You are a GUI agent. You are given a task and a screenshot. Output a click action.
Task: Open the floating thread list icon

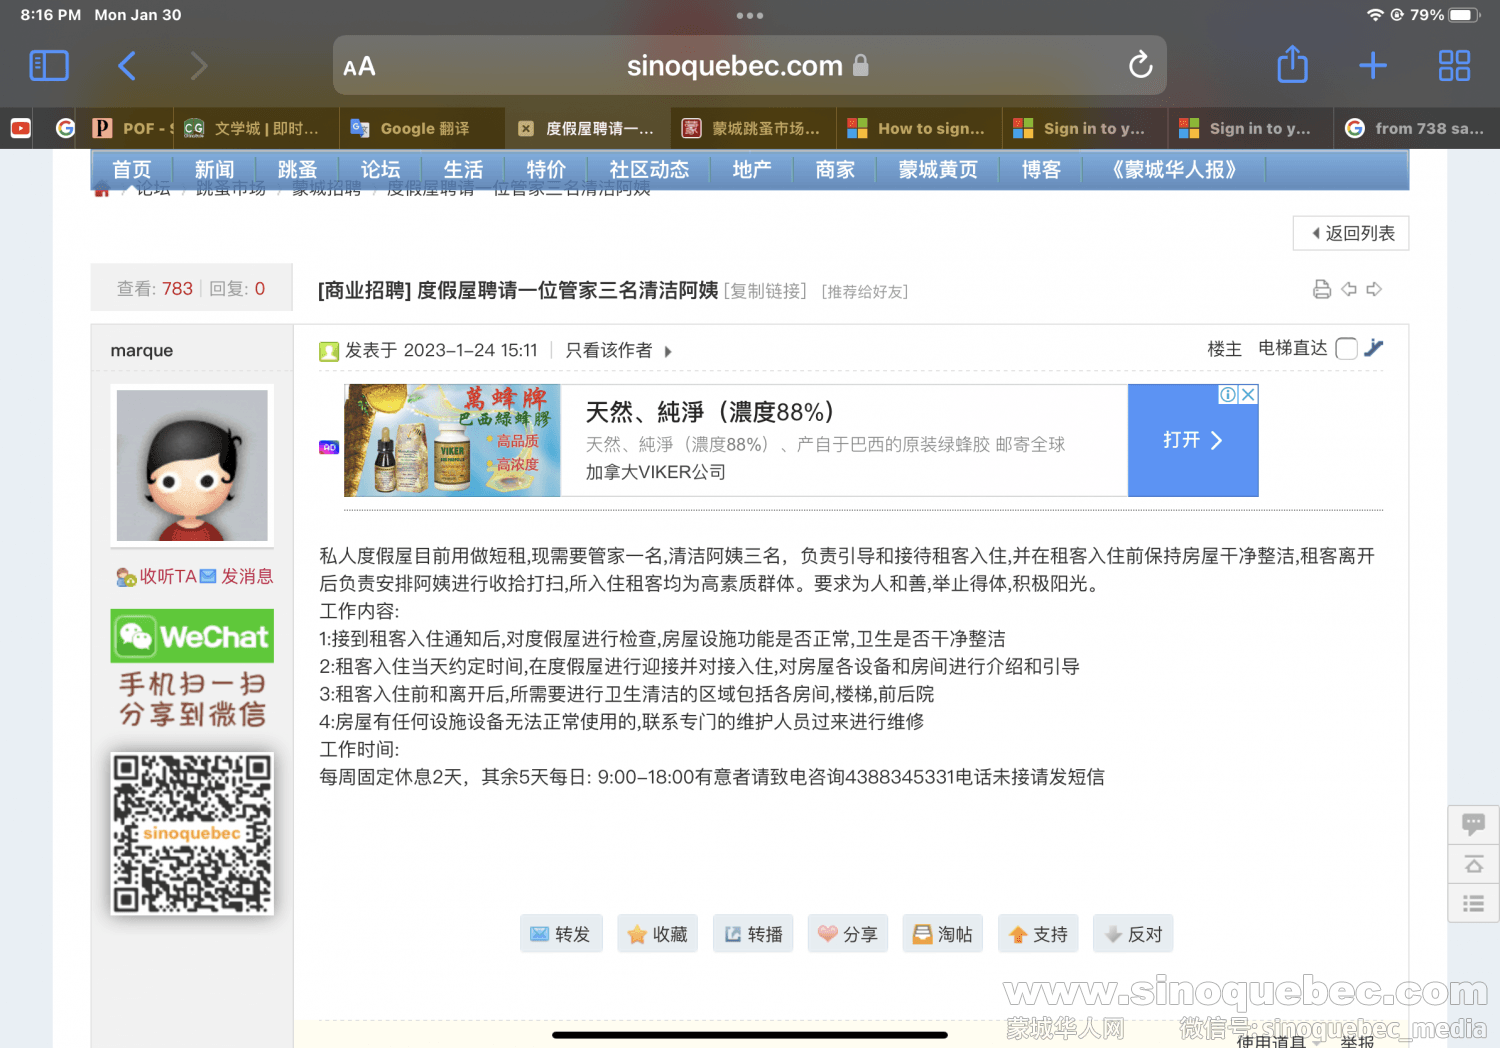pos(1473,904)
